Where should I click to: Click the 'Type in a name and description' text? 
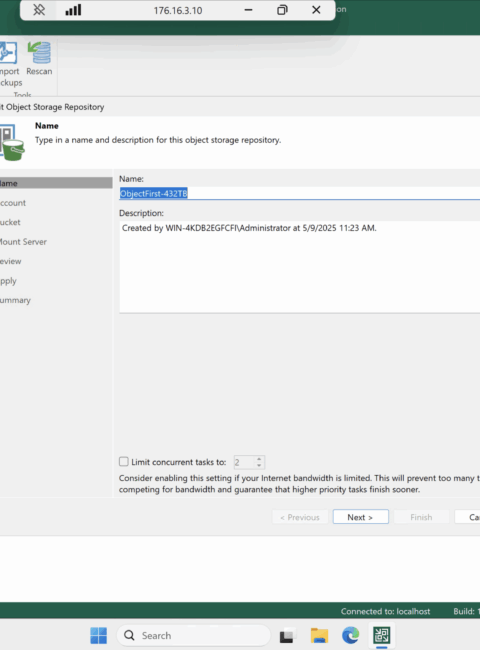tap(158, 140)
